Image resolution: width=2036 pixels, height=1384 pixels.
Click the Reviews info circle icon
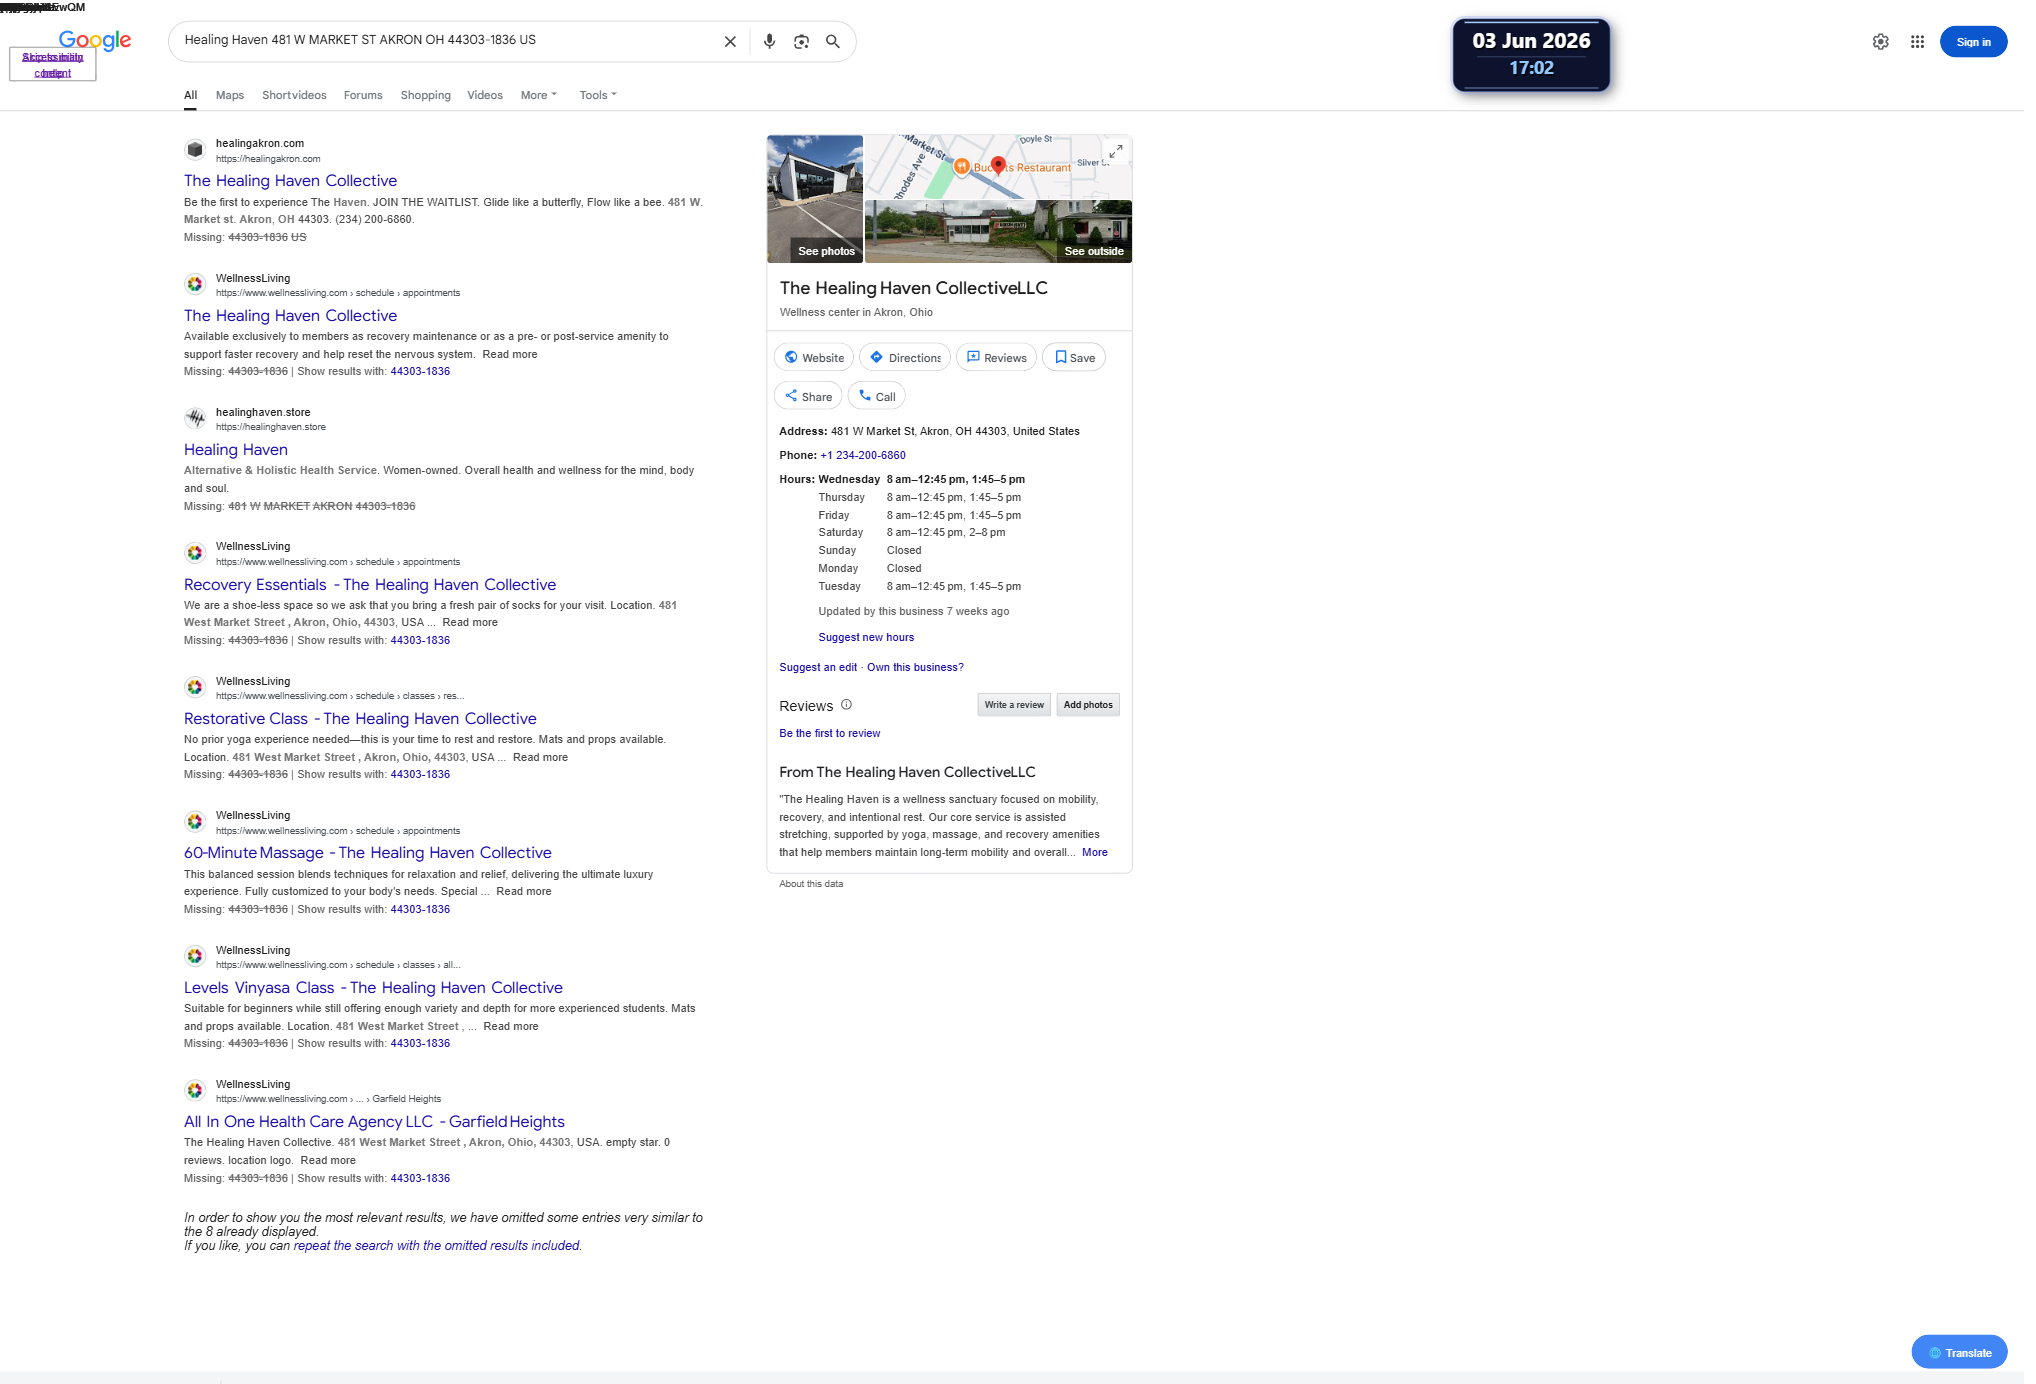click(846, 704)
